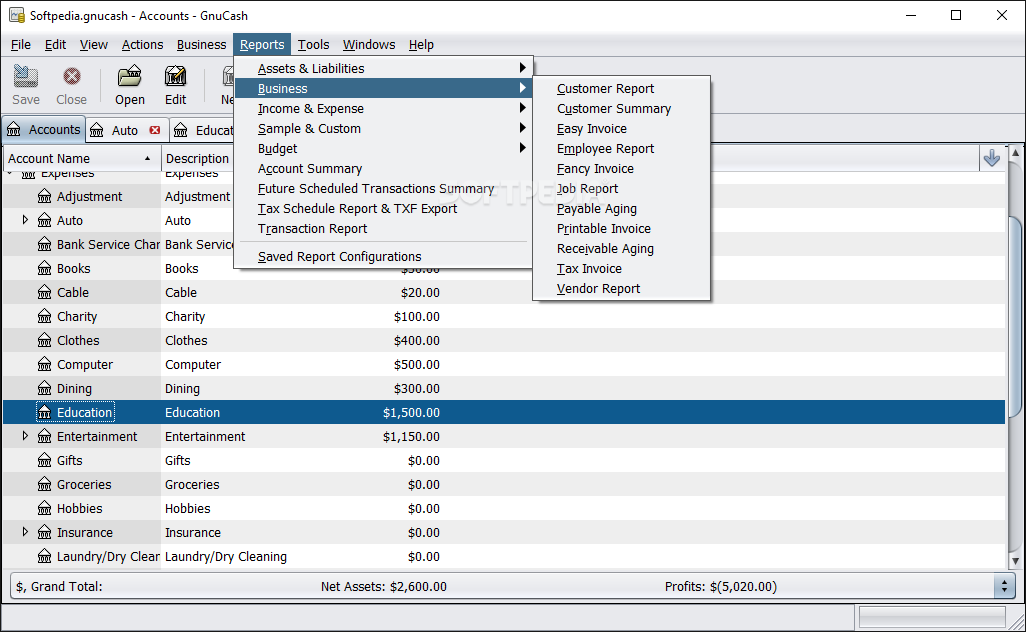Image resolution: width=1026 pixels, height=632 pixels.
Task: Click the bank icon of the Adjustment account
Action: point(44,196)
